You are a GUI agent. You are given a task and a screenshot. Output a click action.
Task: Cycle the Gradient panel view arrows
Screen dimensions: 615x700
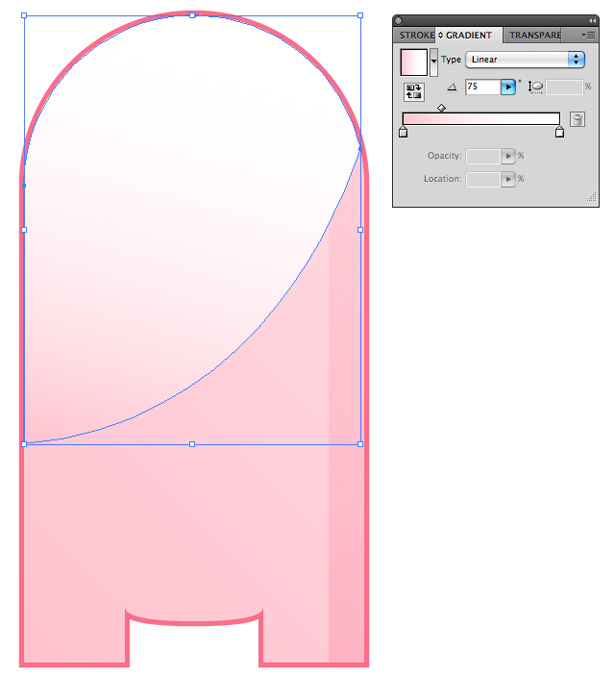(x=440, y=35)
